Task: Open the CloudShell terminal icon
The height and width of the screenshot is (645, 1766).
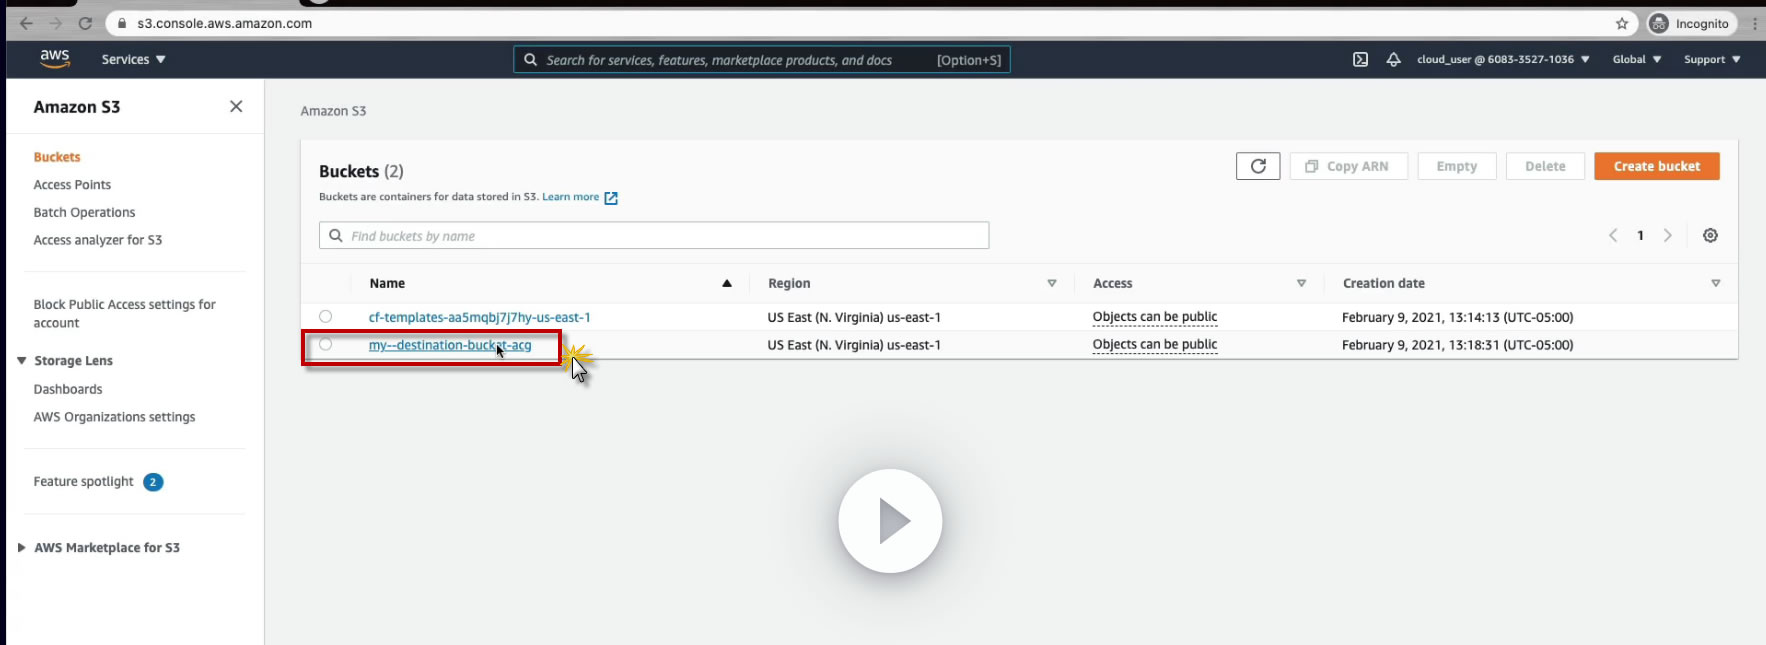Action: (1360, 59)
